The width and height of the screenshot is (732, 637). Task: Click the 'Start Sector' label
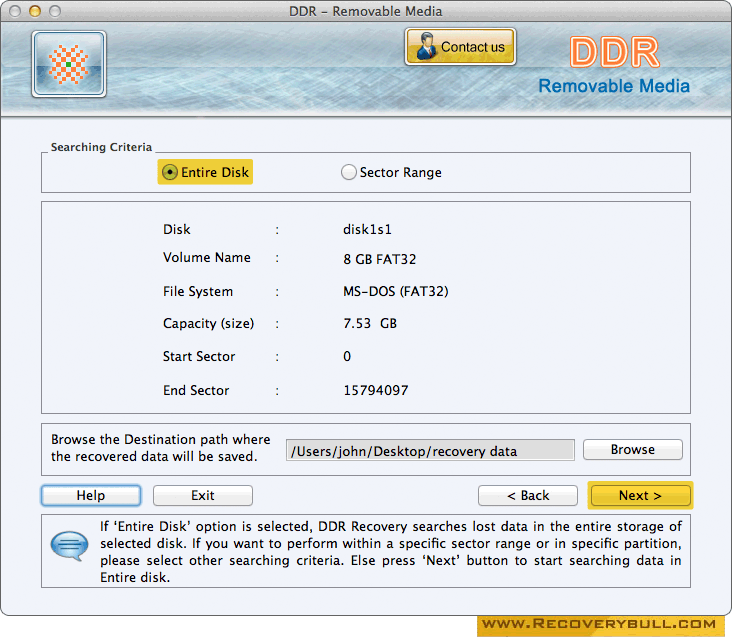199,357
